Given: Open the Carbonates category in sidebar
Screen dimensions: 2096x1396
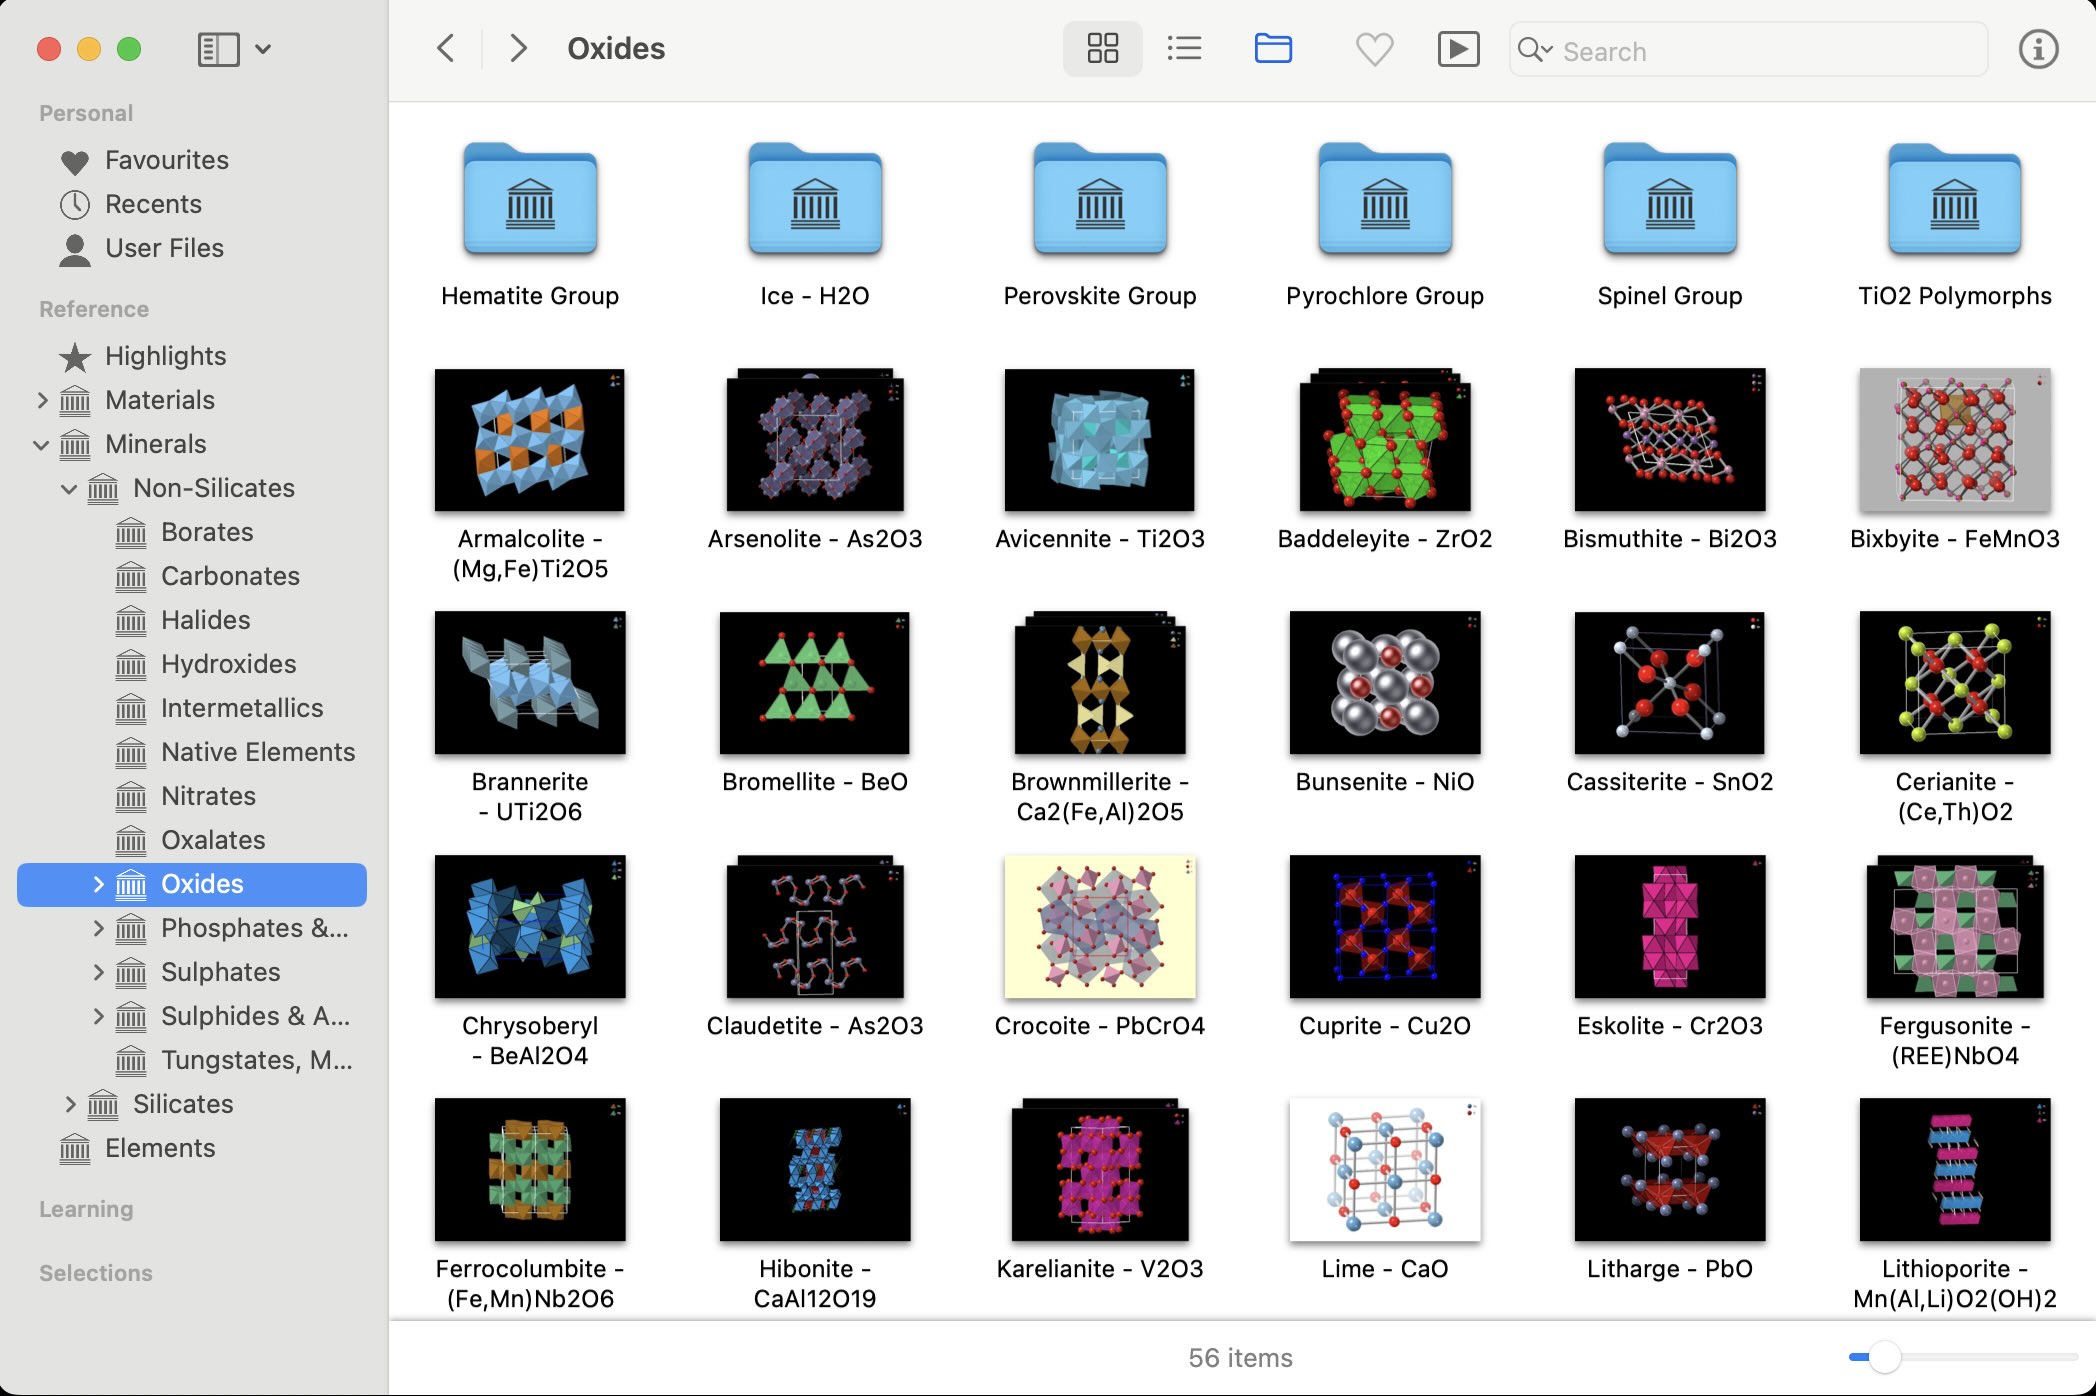Looking at the screenshot, I should coord(230,576).
